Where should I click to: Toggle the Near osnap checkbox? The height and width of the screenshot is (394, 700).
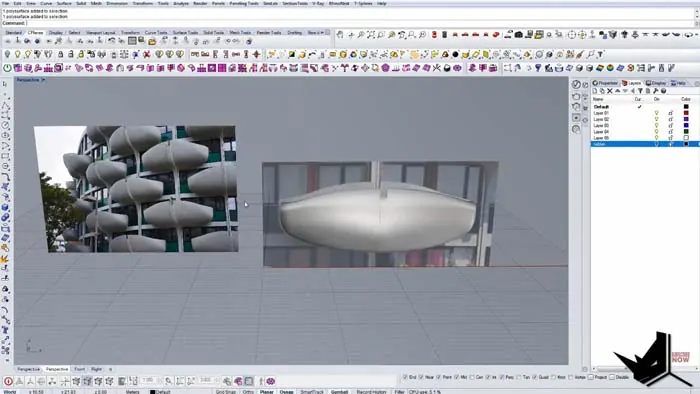(421, 377)
